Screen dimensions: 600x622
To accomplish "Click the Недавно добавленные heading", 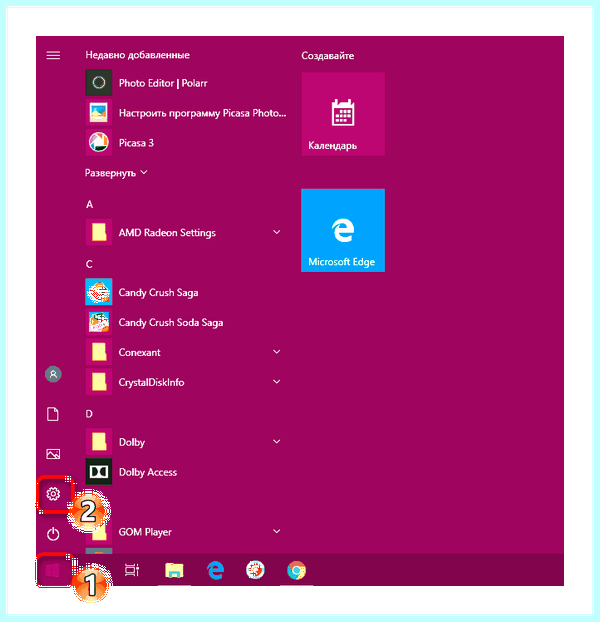I will click(x=138, y=55).
